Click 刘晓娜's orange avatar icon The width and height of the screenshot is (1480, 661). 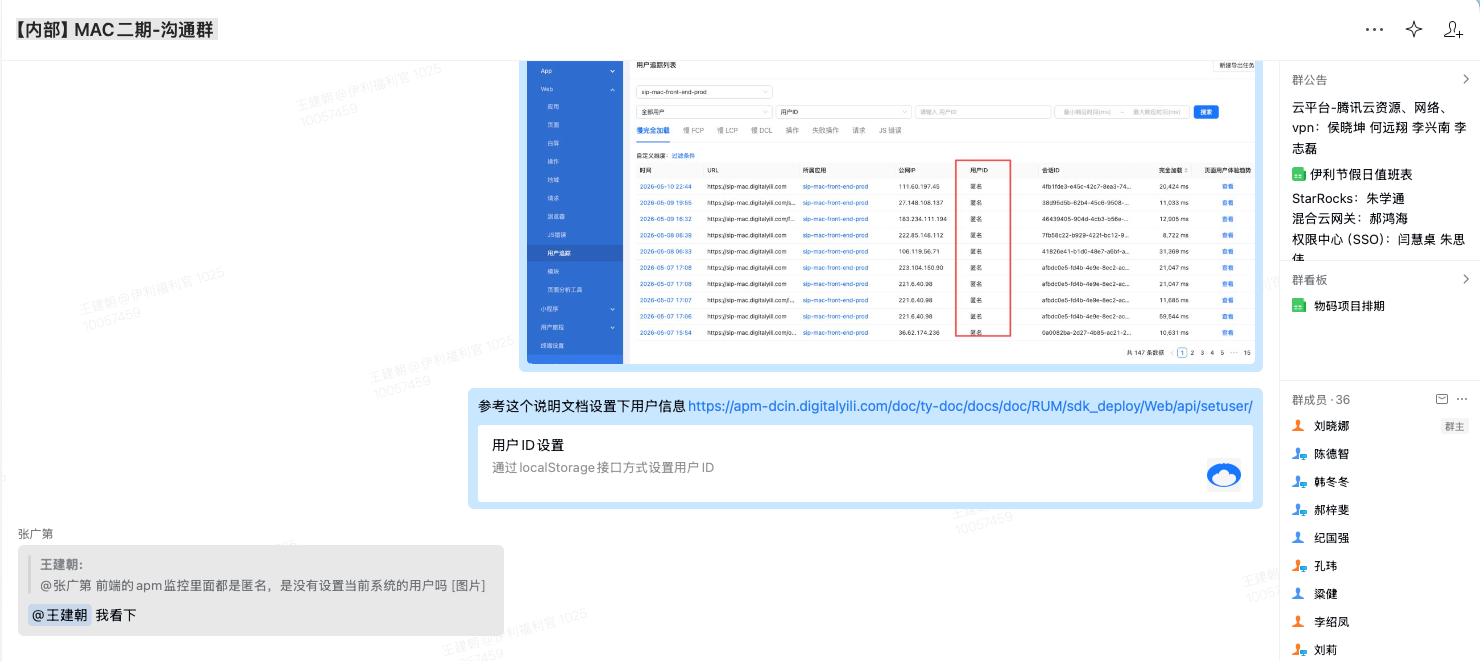click(x=1299, y=426)
